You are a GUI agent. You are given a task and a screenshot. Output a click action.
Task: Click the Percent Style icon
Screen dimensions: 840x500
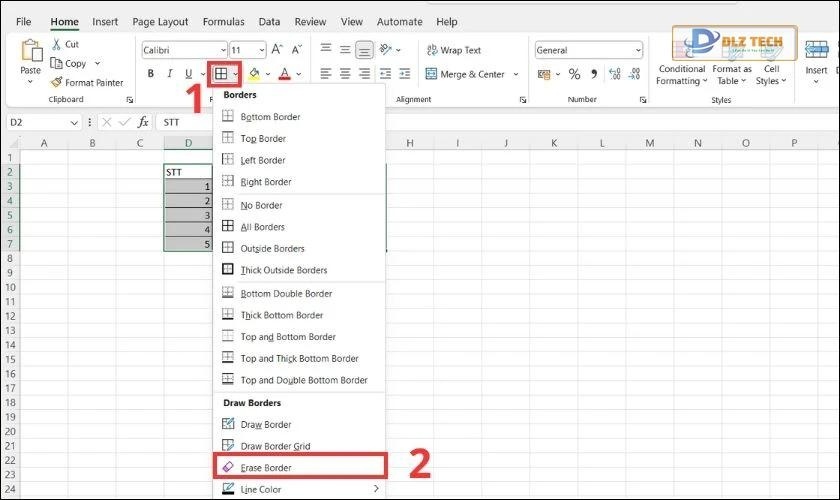(x=574, y=74)
